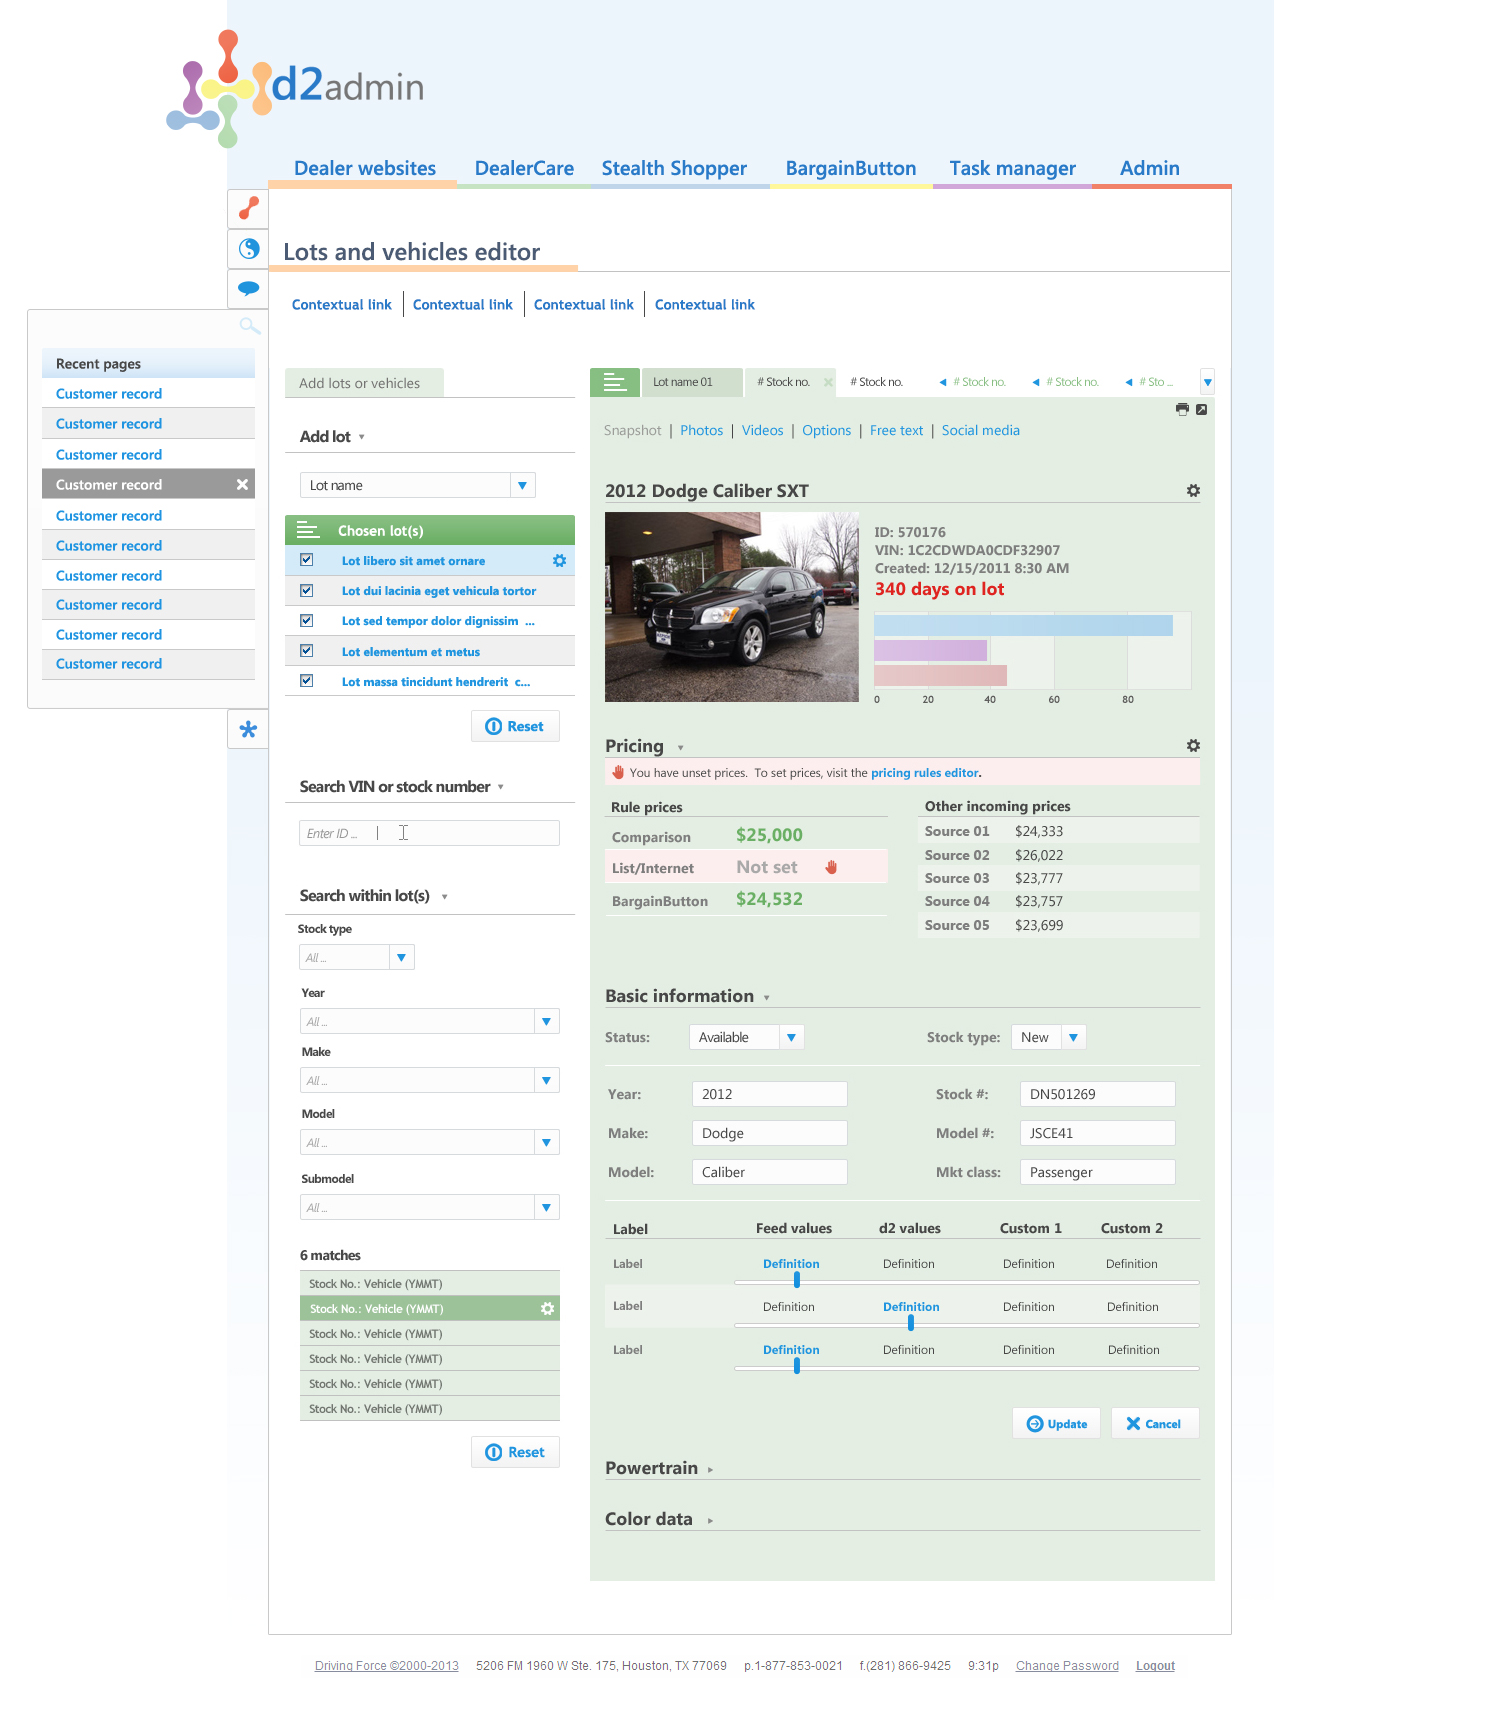Viewport: 1500px width, 1721px height.
Task: Open the Submodel filter dropdown
Action: (x=546, y=1207)
